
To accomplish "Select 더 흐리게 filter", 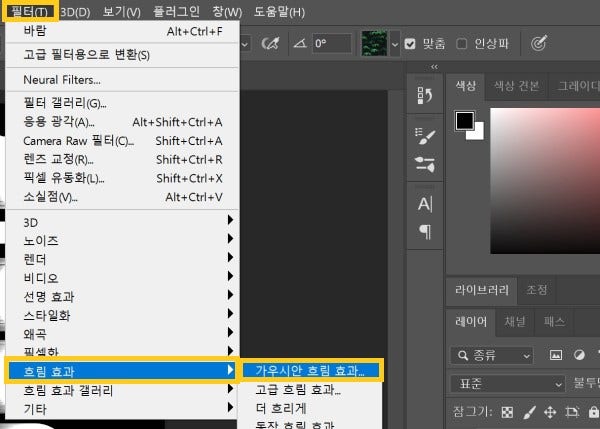I will 310,408.
